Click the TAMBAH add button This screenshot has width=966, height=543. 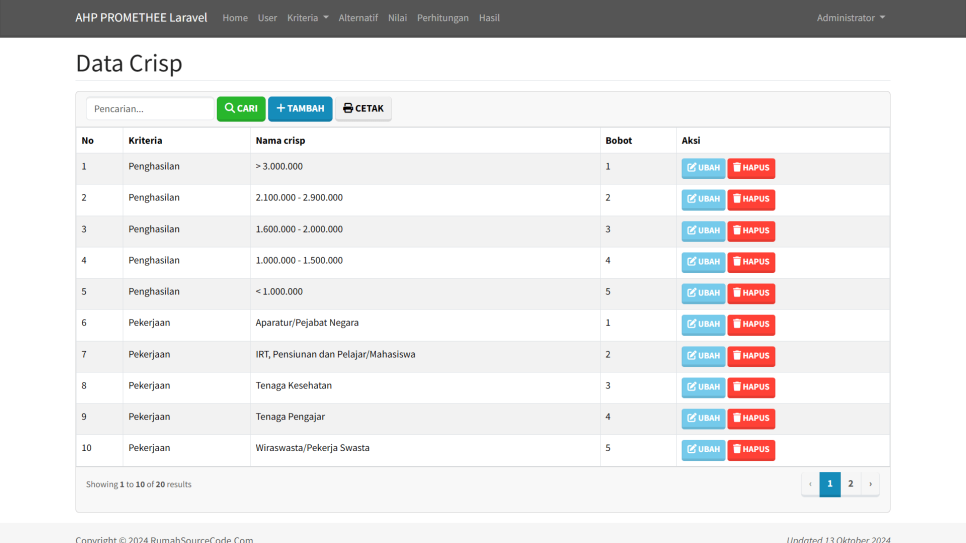click(300, 108)
